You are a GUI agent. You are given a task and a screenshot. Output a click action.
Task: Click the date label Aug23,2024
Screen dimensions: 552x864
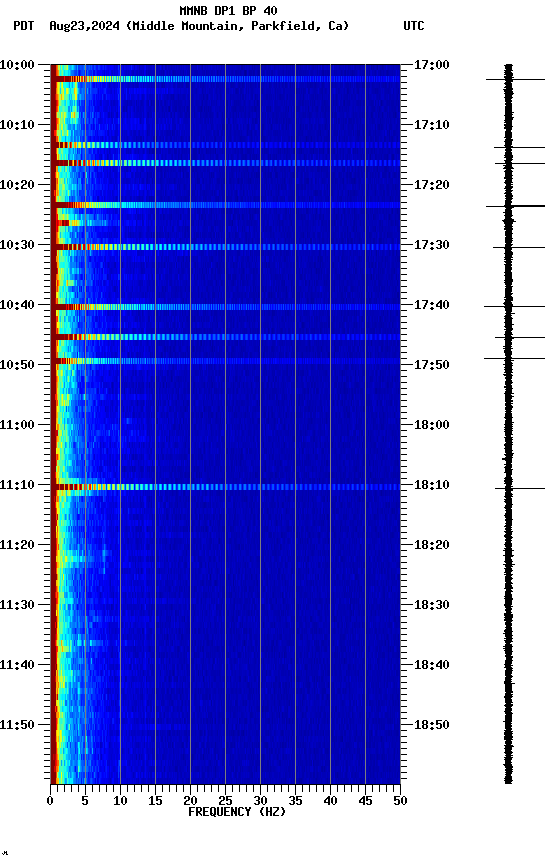click(x=84, y=26)
